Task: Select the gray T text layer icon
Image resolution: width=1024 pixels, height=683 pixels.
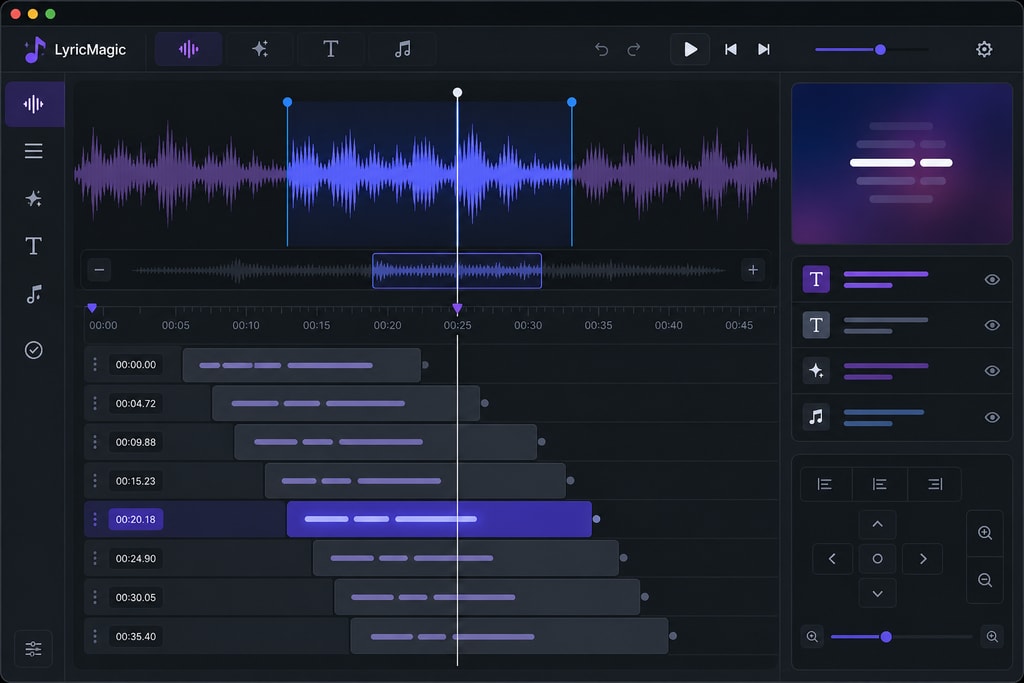Action: tap(816, 325)
